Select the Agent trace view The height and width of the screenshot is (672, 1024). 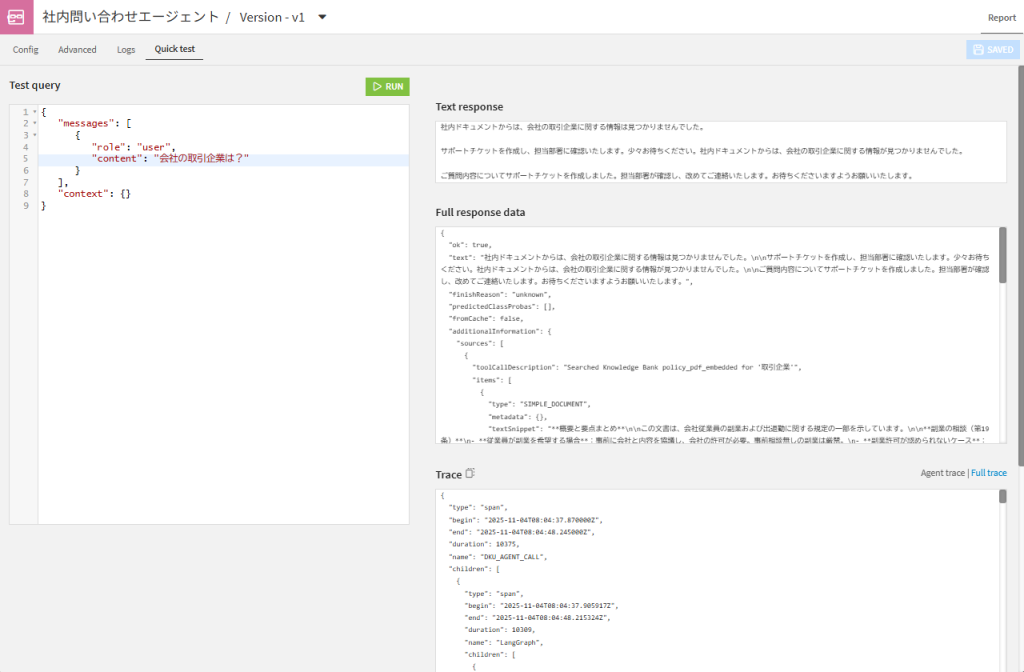(x=942, y=473)
